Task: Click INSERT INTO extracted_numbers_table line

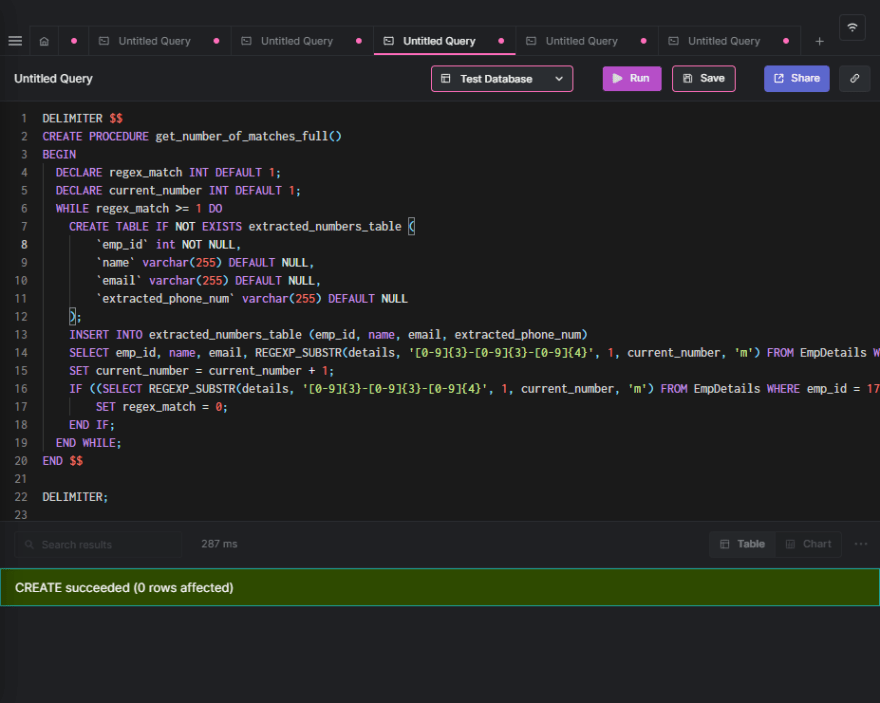Action: tap(328, 334)
